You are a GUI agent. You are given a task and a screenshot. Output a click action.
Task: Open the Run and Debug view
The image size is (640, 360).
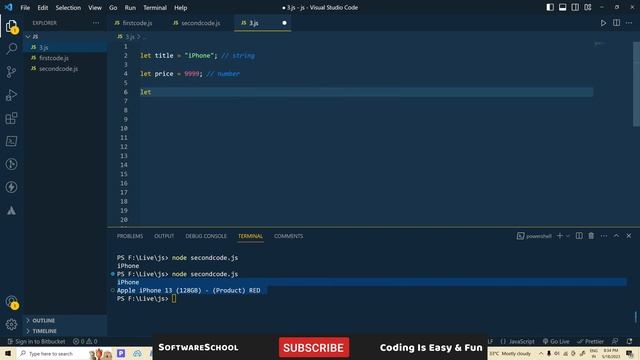[11, 95]
